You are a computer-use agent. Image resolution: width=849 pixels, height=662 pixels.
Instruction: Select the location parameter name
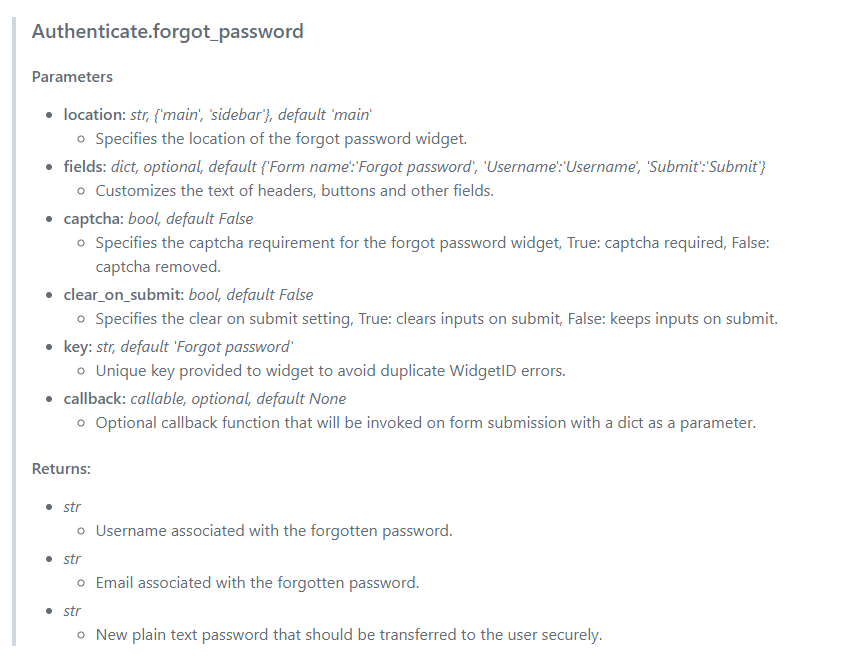point(94,115)
